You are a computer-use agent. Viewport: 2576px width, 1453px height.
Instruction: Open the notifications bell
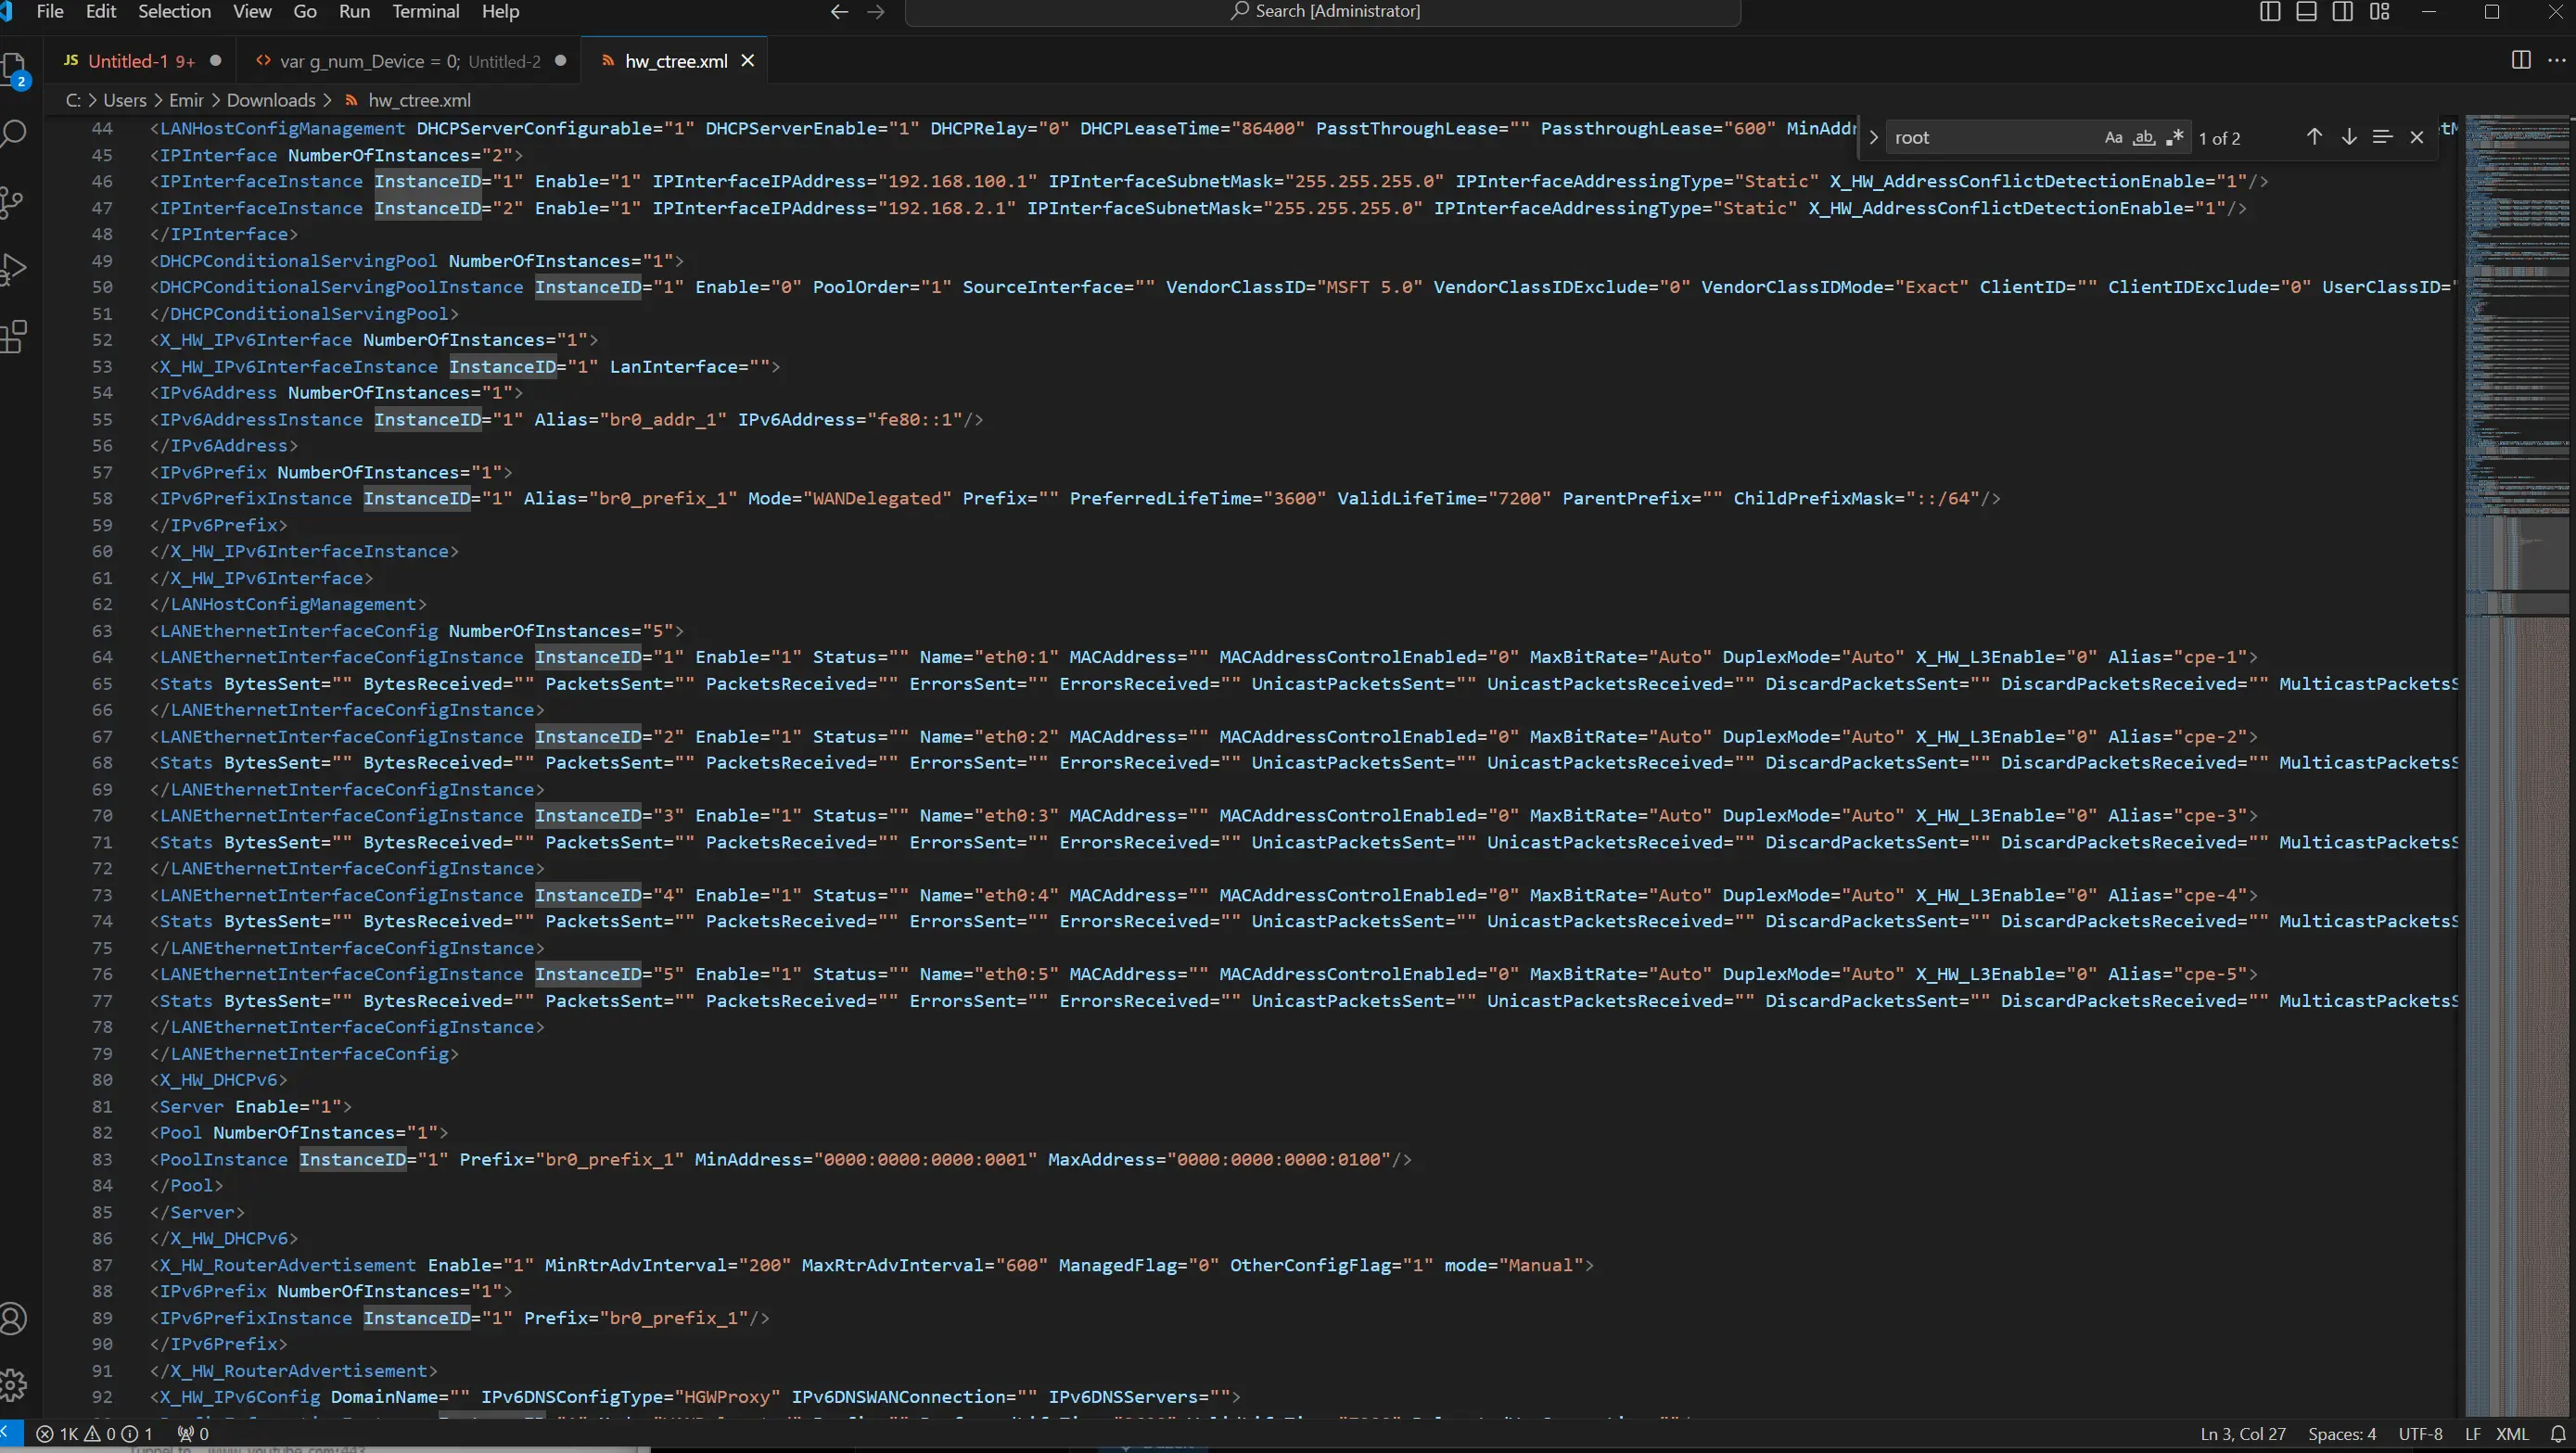(x=2558, y=1434)
